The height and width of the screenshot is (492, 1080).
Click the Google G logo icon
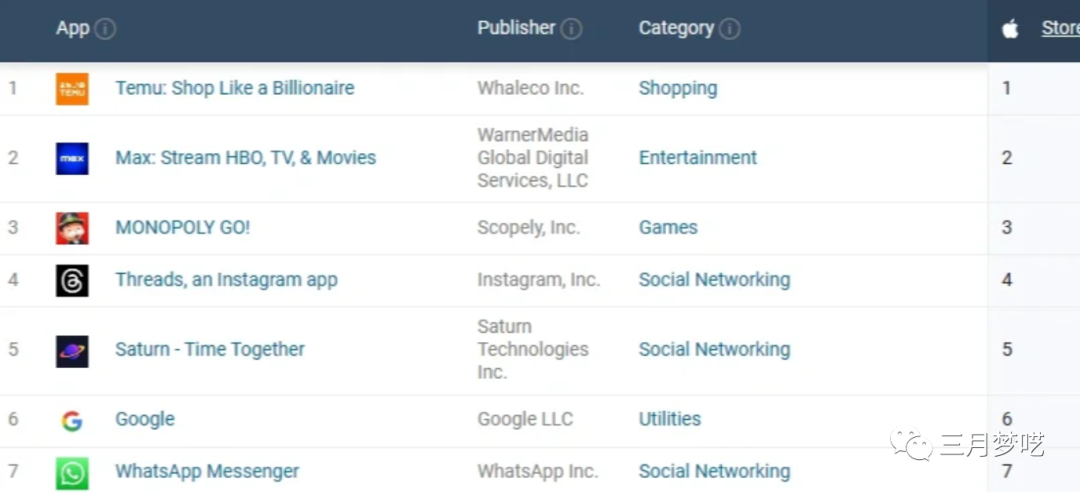pyautogui.click(x=72, y=420)
